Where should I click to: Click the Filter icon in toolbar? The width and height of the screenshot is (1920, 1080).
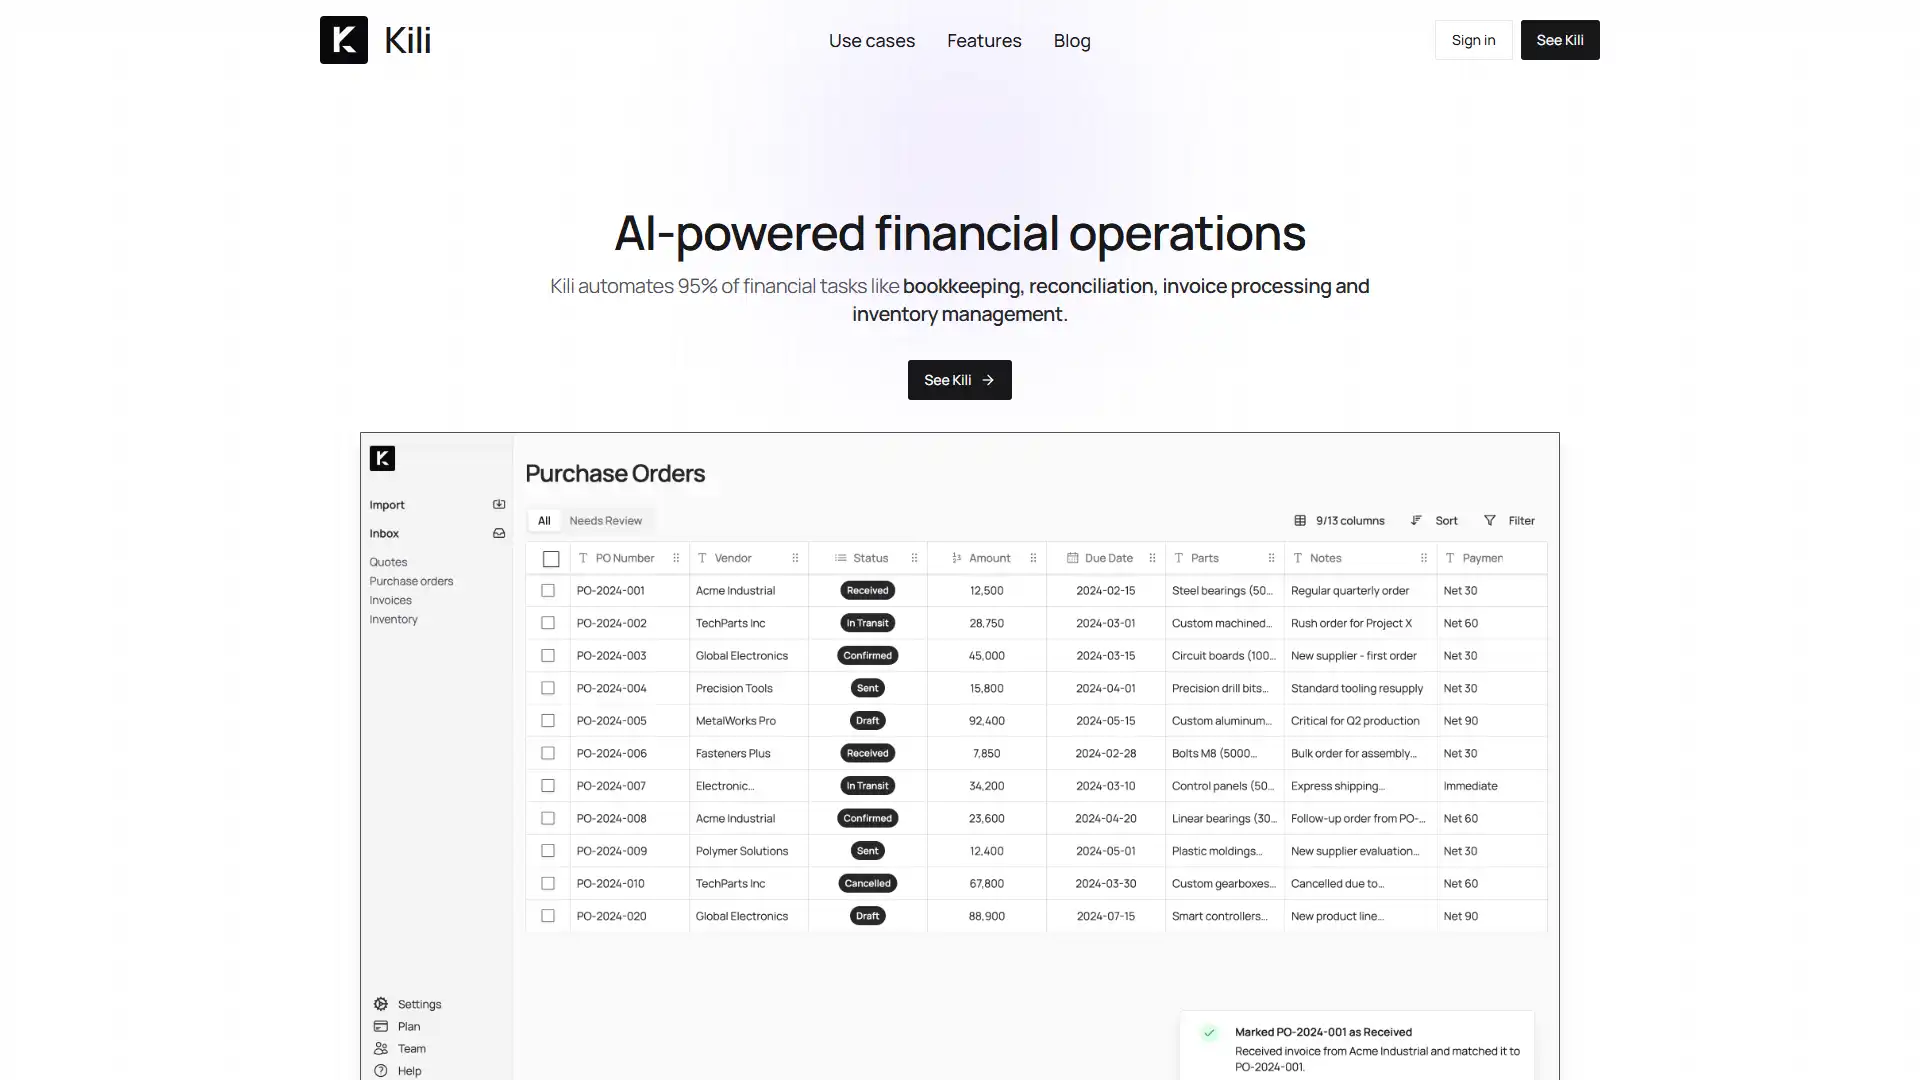1490,520
